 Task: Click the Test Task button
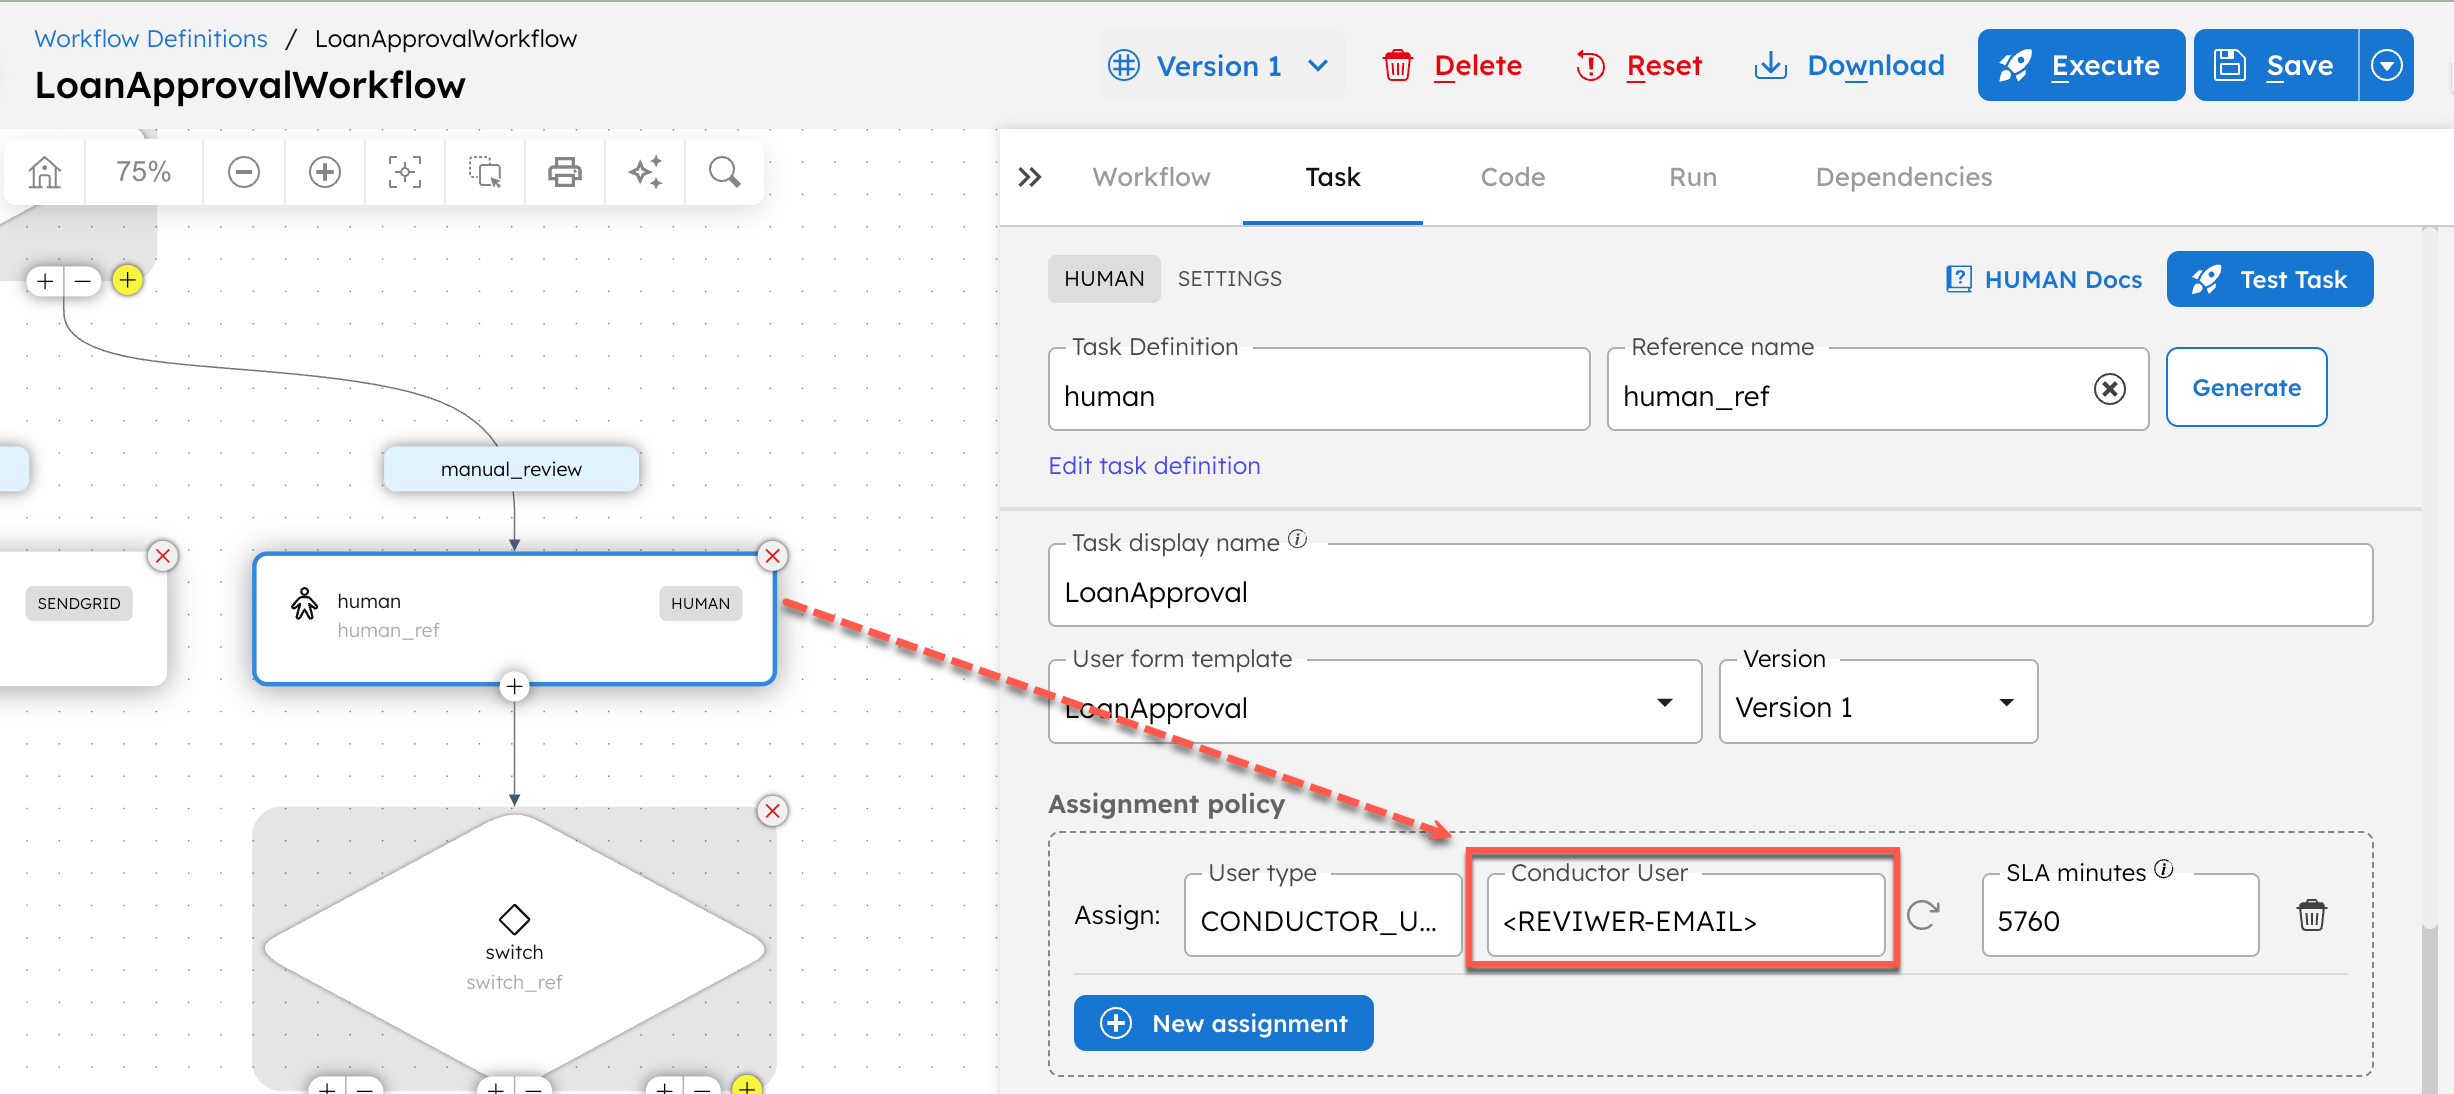[x=2270, y=279]
